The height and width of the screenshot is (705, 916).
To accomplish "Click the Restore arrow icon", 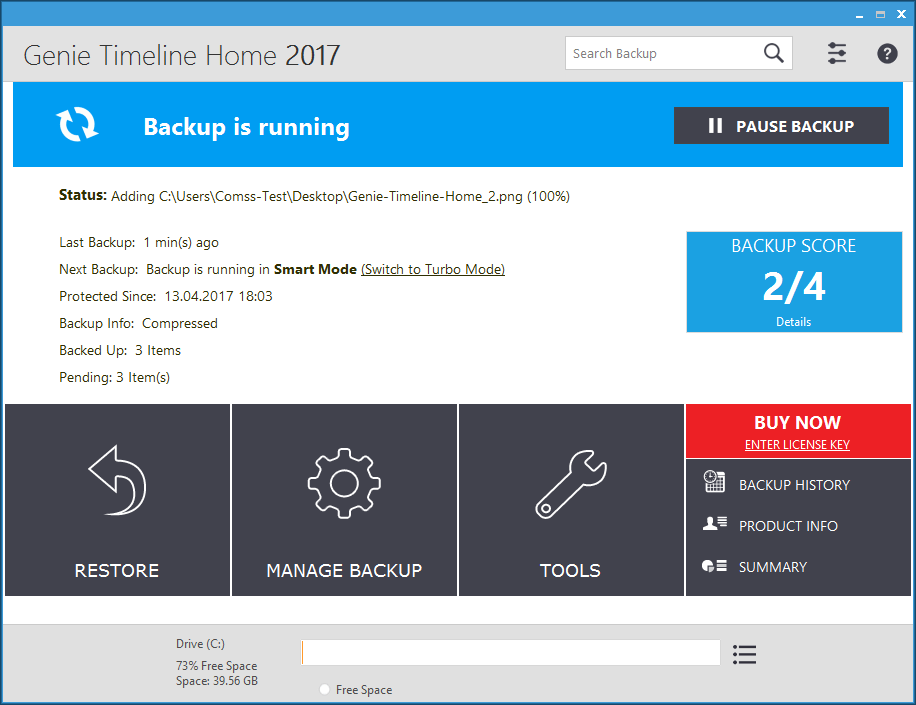I will (117, 480).
